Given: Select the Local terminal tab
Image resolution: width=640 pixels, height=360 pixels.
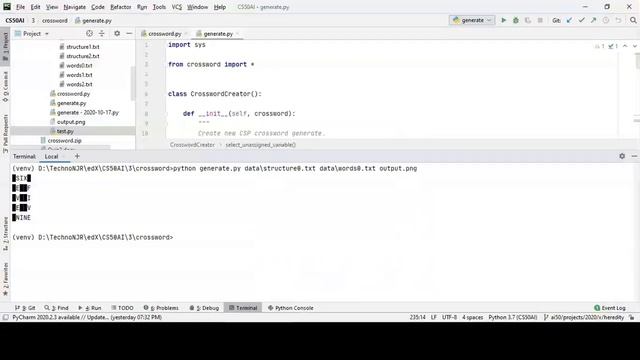Looking at the screenshot, I should pyautogui.click(x=51, y=156).
